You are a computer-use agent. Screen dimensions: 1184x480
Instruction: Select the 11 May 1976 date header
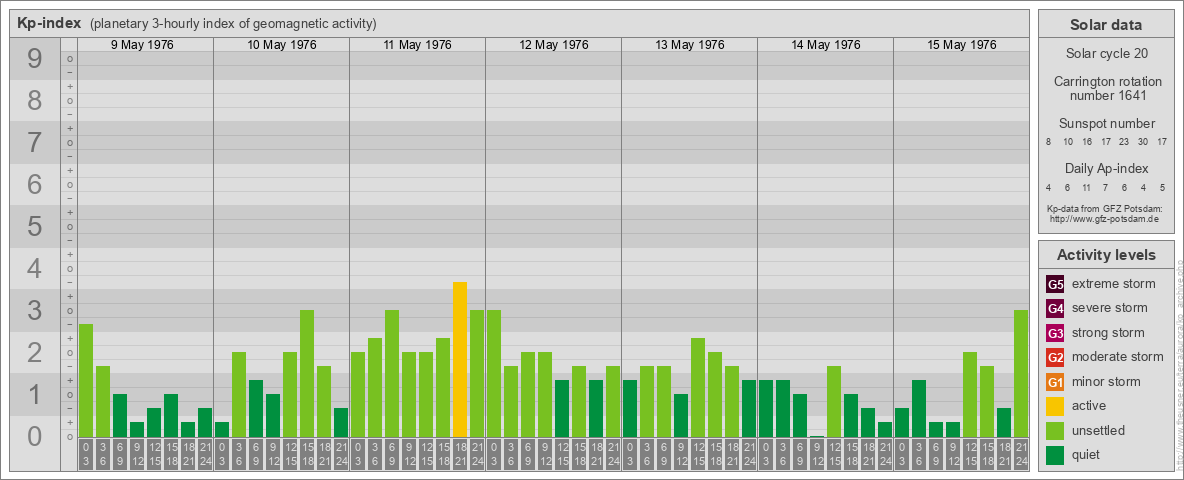[418, 45]
